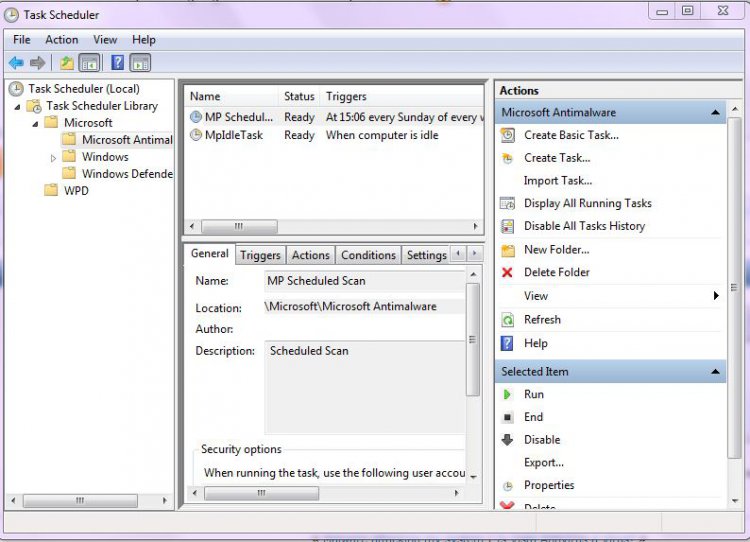The height and width of the screenshot is (542, 750).
Task: Click the Name field showing MP Scheduled Scan
Action: point(364,281)
